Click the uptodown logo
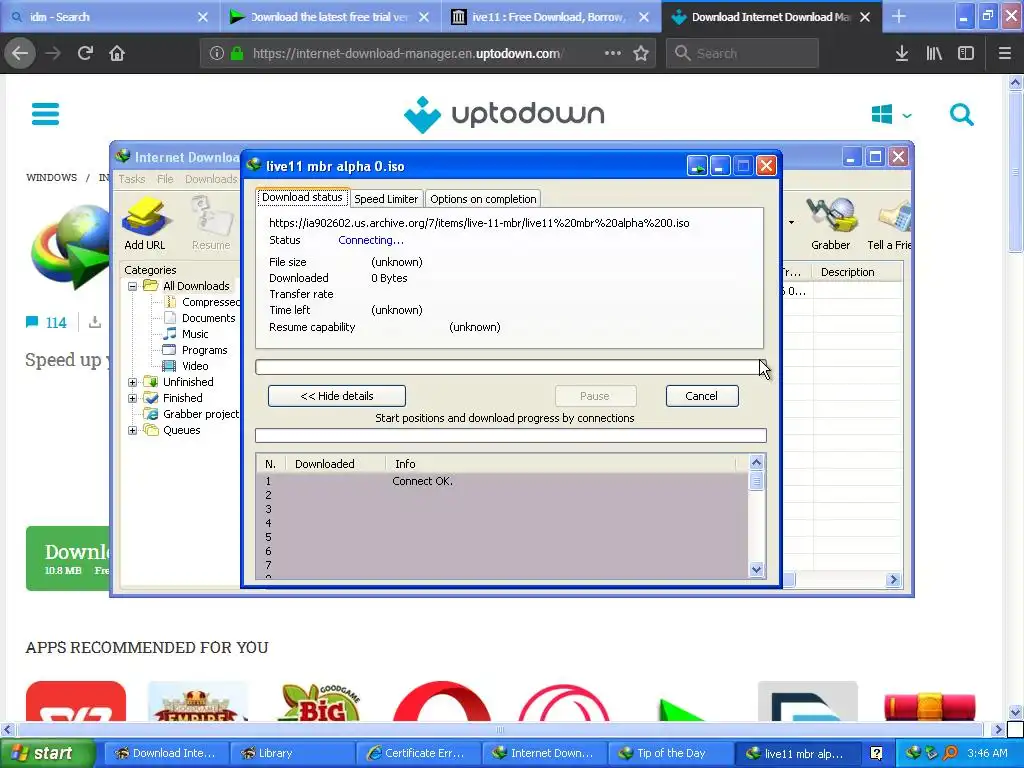Image resolution: width=1024 pixels, height=768 pixels. (504, 114)
